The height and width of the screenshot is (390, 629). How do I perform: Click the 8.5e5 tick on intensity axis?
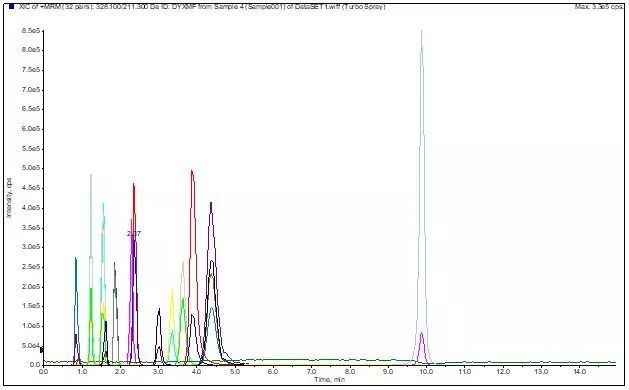[x=31, y=31]
